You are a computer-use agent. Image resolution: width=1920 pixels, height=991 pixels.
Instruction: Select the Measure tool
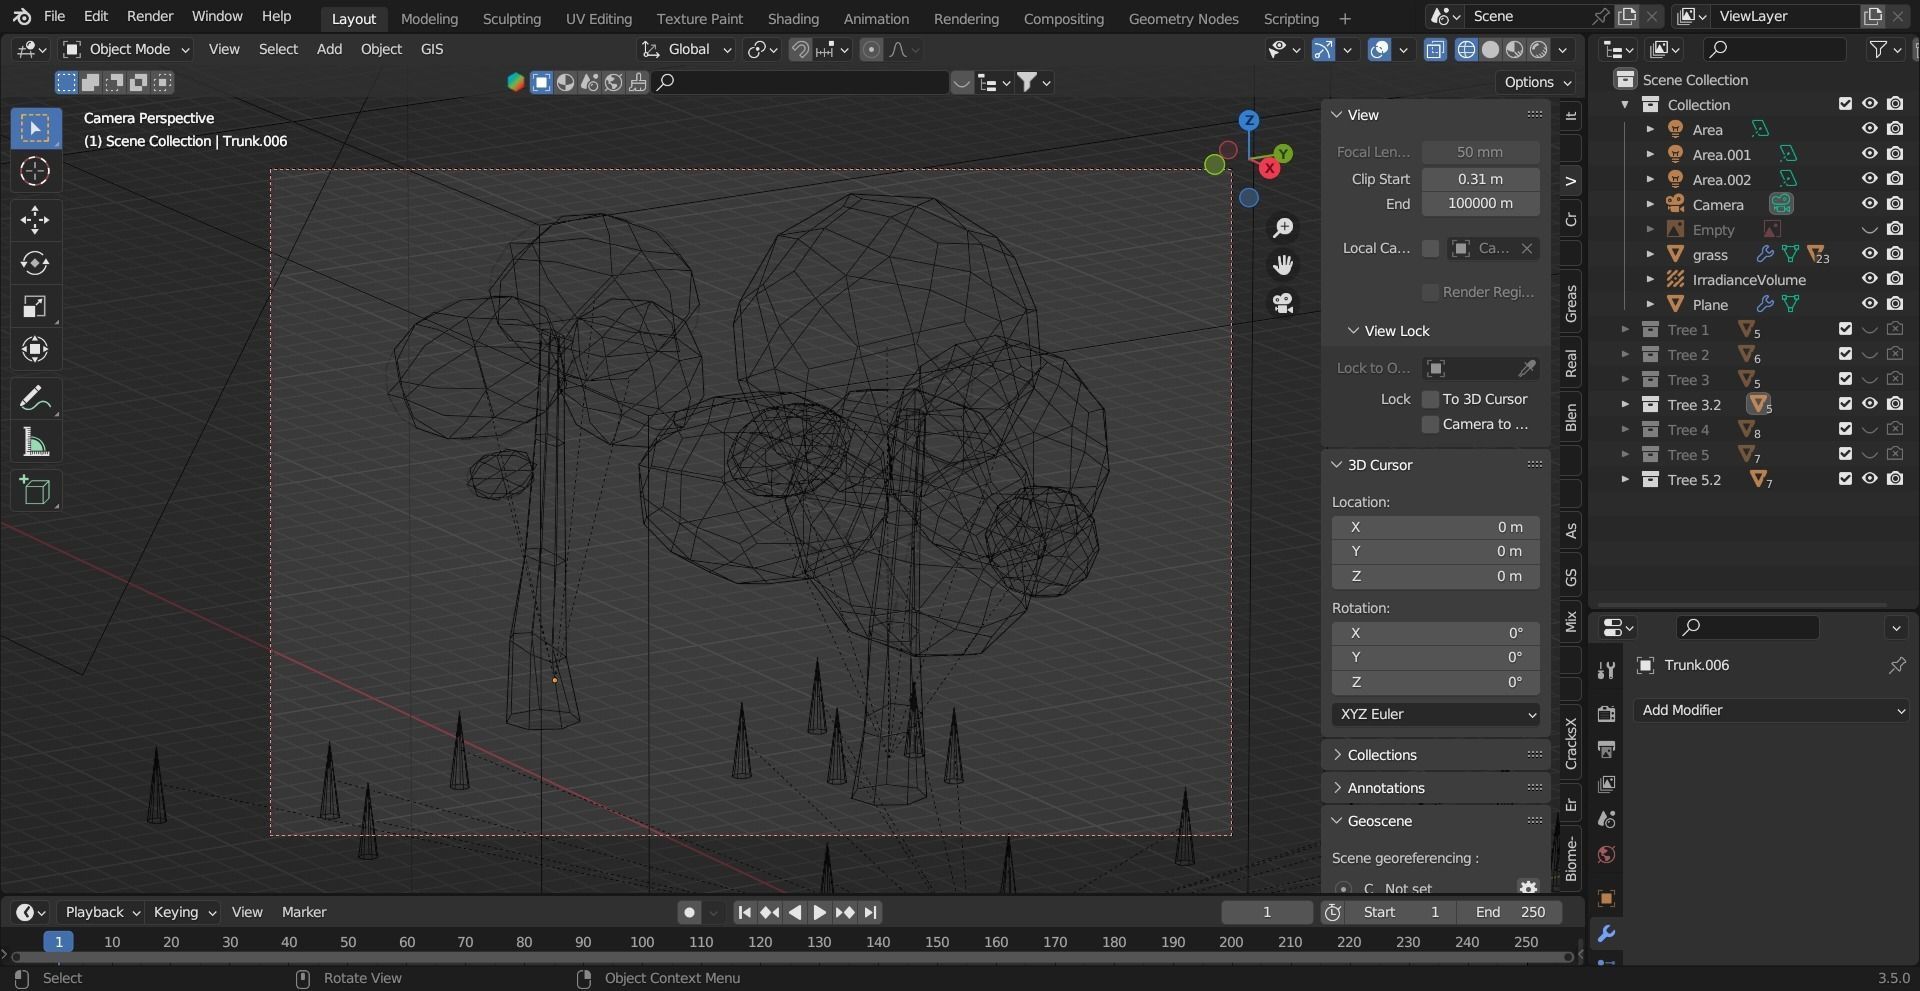tap(35, 442)
